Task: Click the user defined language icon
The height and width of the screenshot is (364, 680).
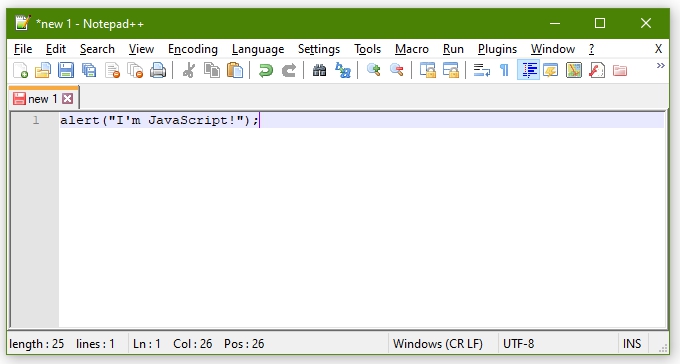Action: pos(551,70)
